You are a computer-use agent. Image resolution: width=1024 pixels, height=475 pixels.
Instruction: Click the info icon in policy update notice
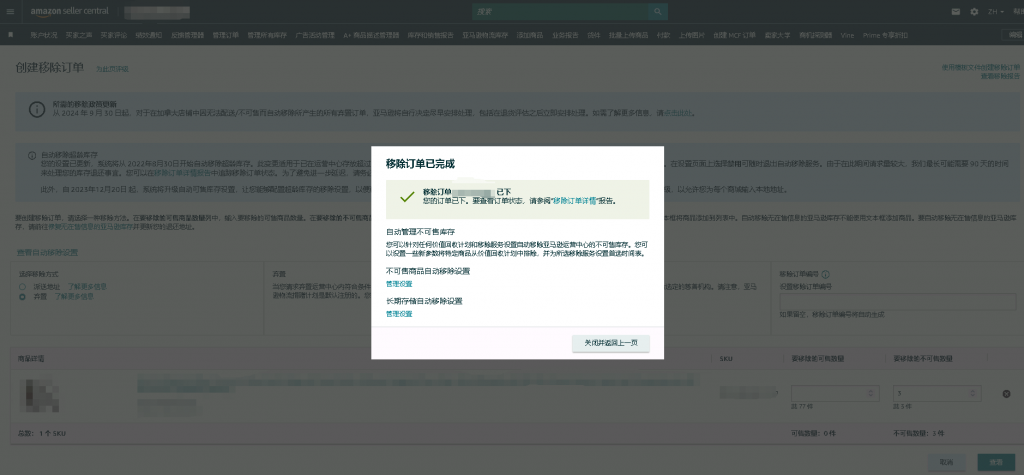[x=37, y=108]
